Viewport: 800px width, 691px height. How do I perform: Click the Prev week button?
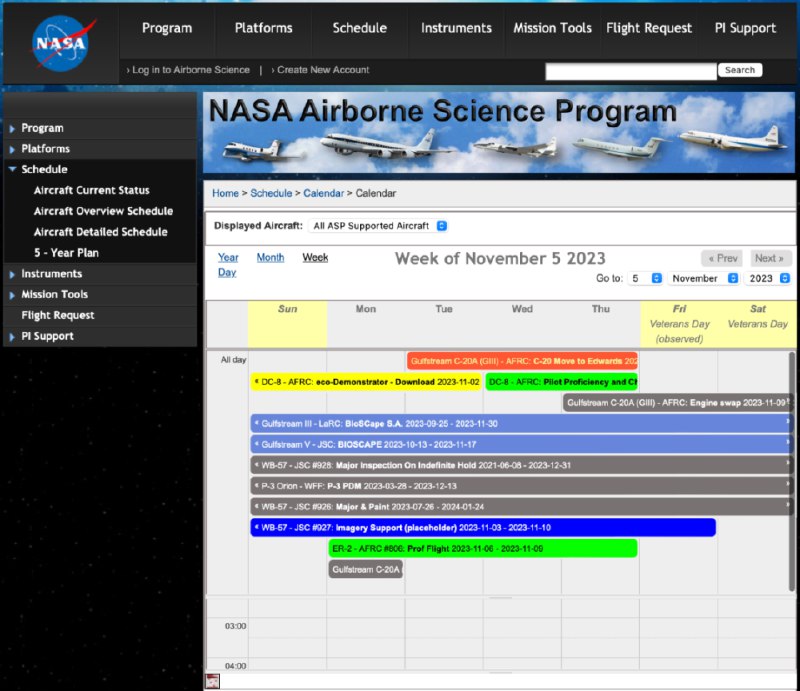pos(722,258)
